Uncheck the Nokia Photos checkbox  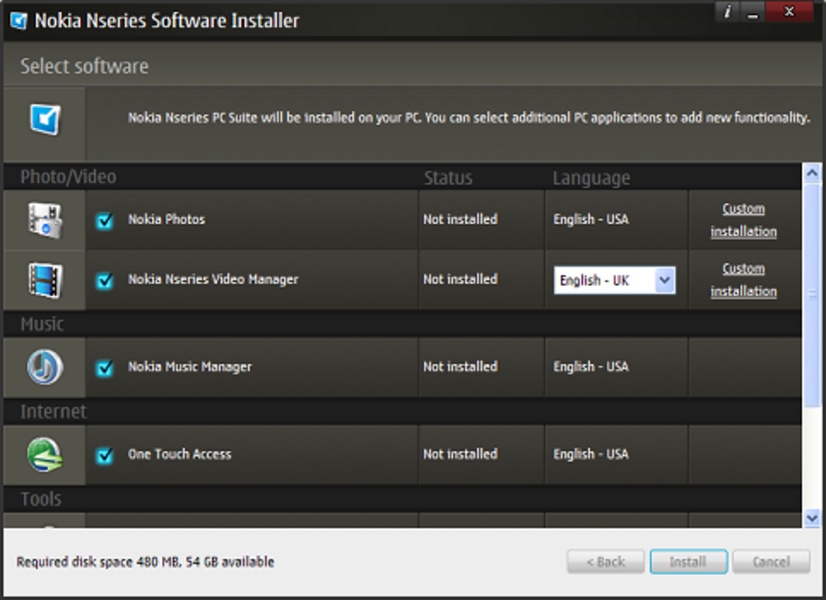pyautogui.click(x=105, y=221)
